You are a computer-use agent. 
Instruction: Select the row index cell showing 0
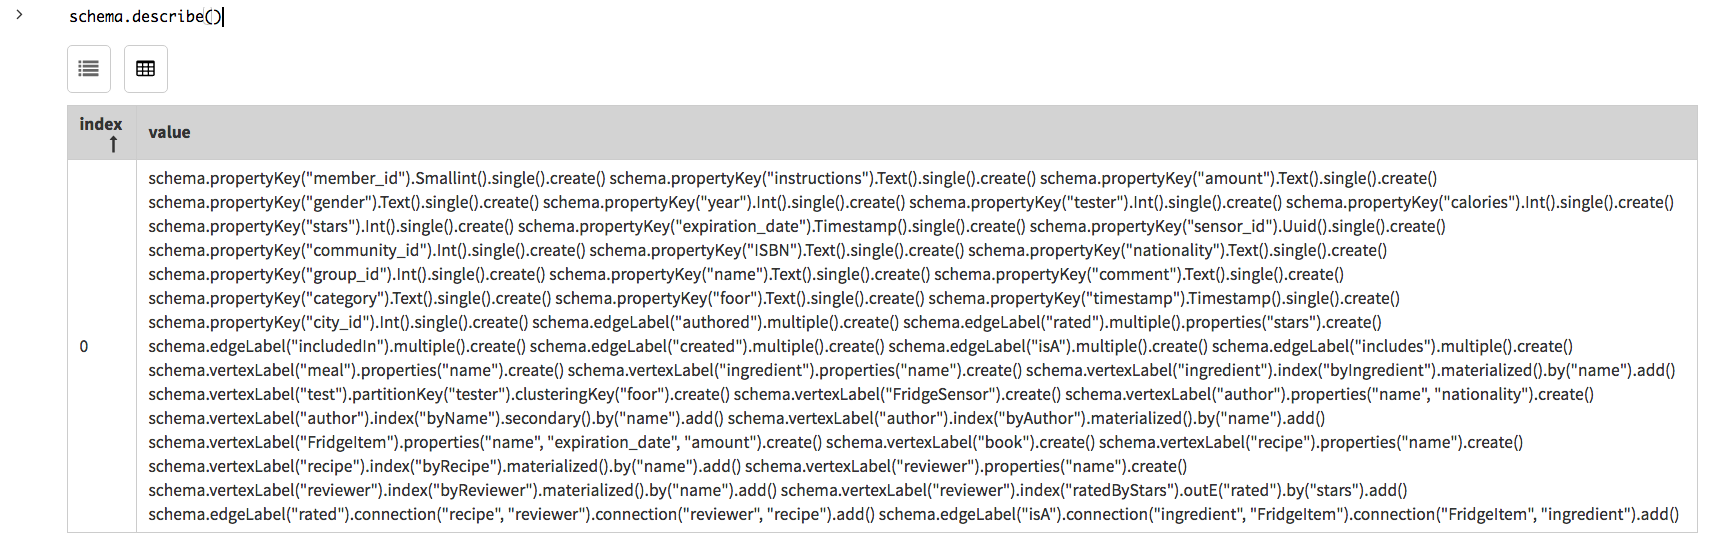pos(84,346)
